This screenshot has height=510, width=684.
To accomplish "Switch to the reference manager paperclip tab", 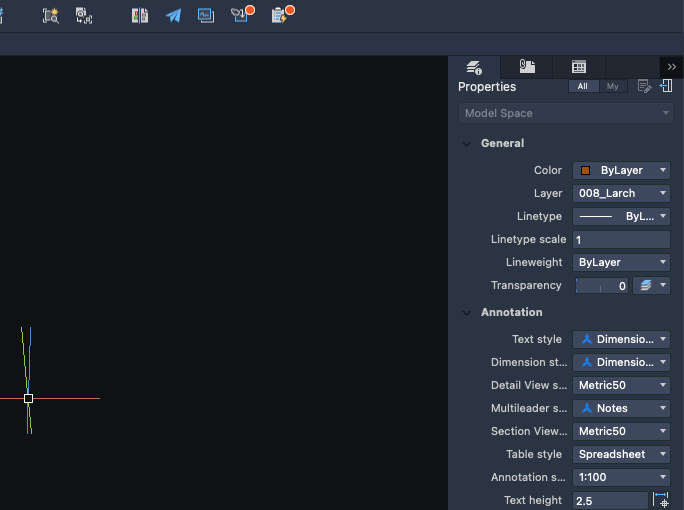I will tap(527, 67).
